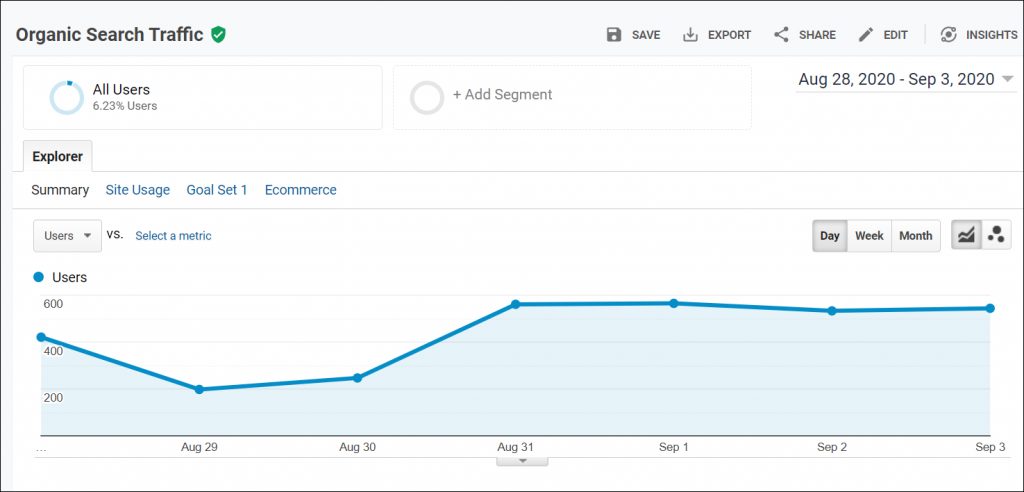Click the Edit pencil icon

(866, 35)
